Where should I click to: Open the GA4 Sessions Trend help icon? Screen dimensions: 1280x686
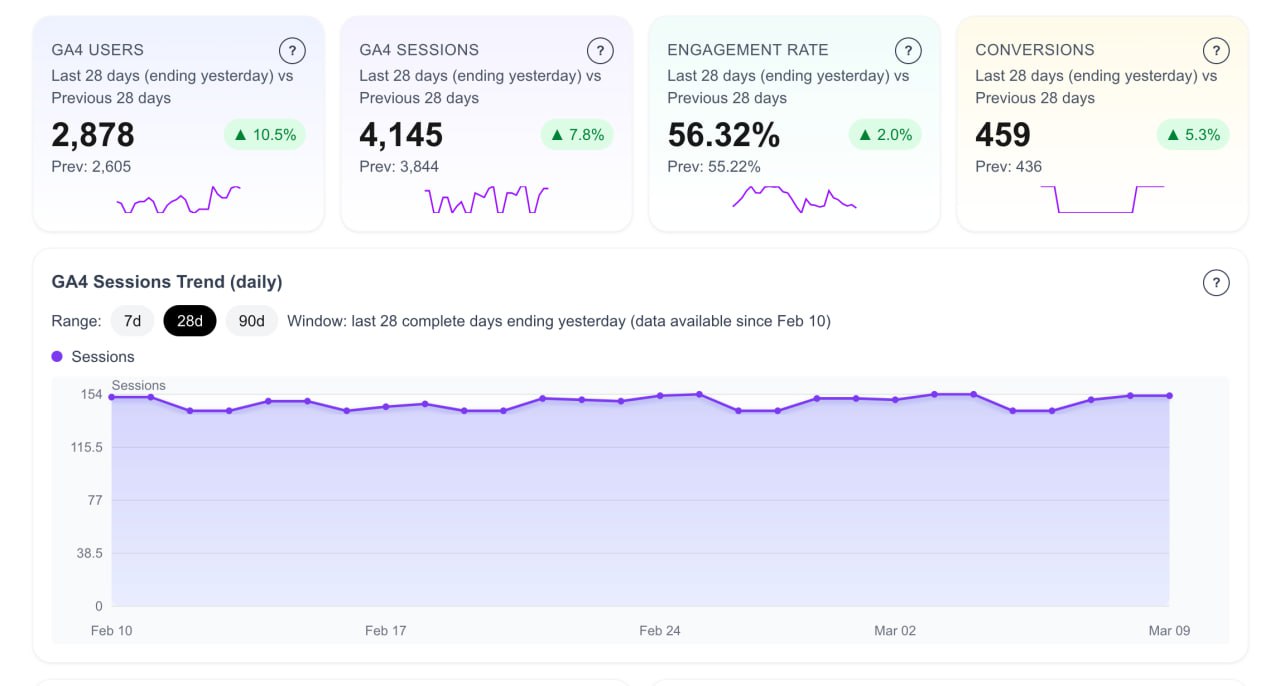click(x=1215, y=282)
